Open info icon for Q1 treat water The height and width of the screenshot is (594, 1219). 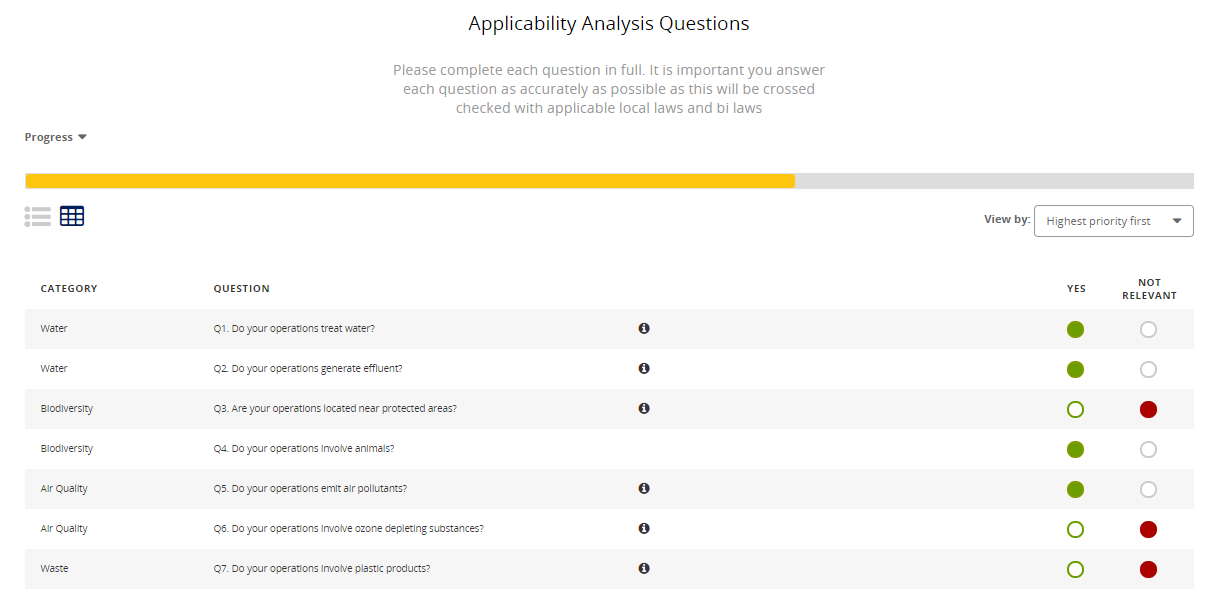[x=644, y=328]
